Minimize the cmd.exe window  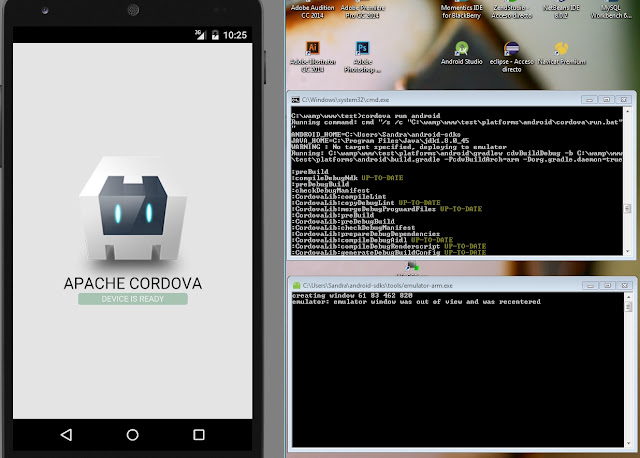coord(589,100)
